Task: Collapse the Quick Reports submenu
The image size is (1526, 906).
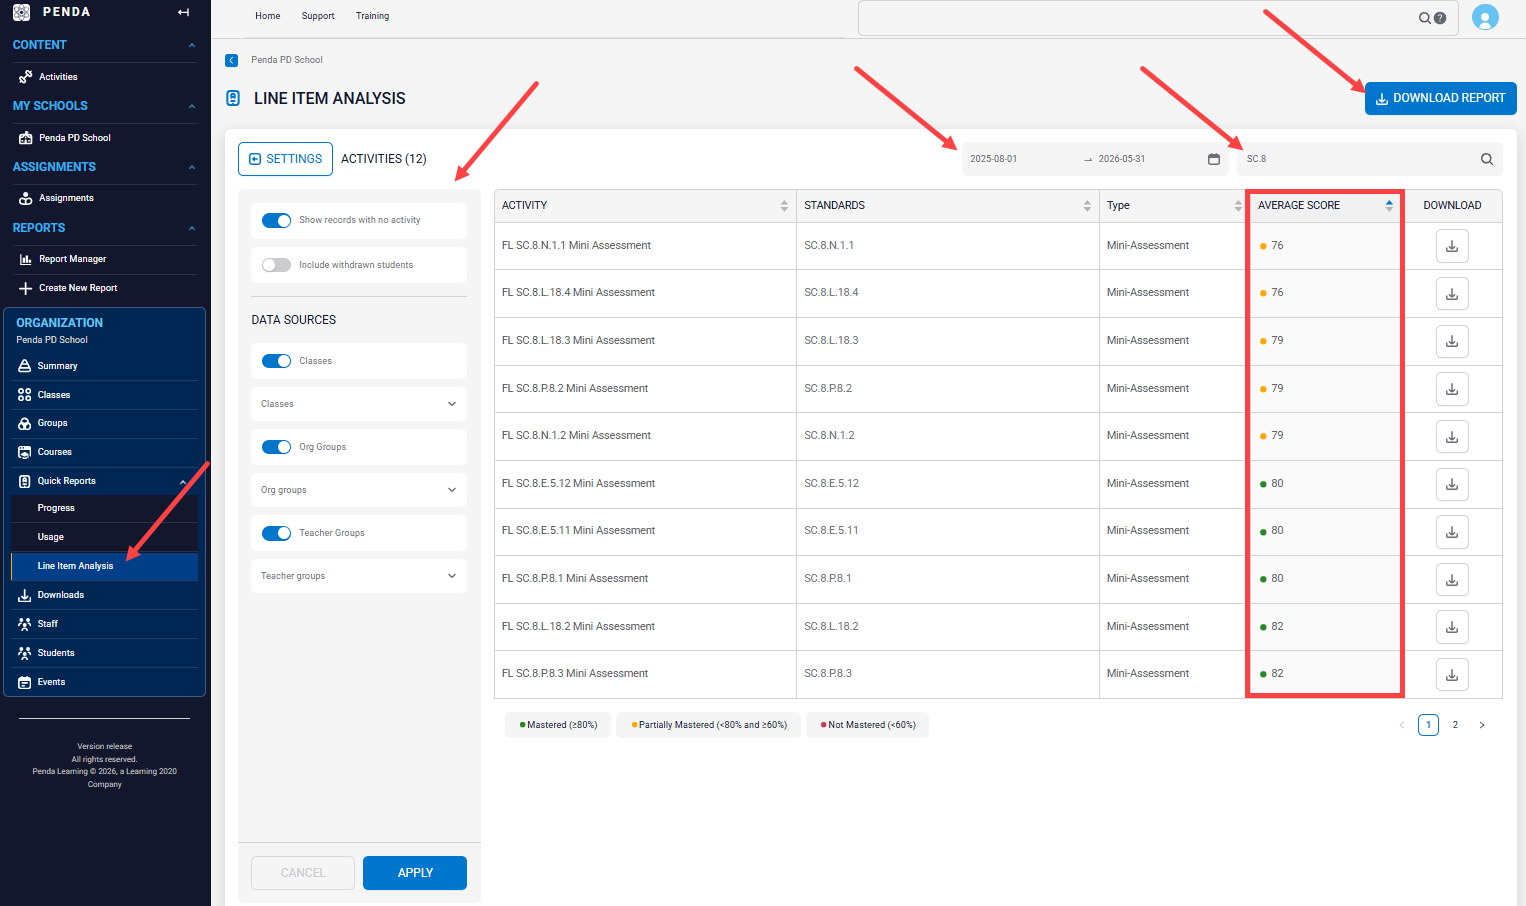Action: point(183,482)
